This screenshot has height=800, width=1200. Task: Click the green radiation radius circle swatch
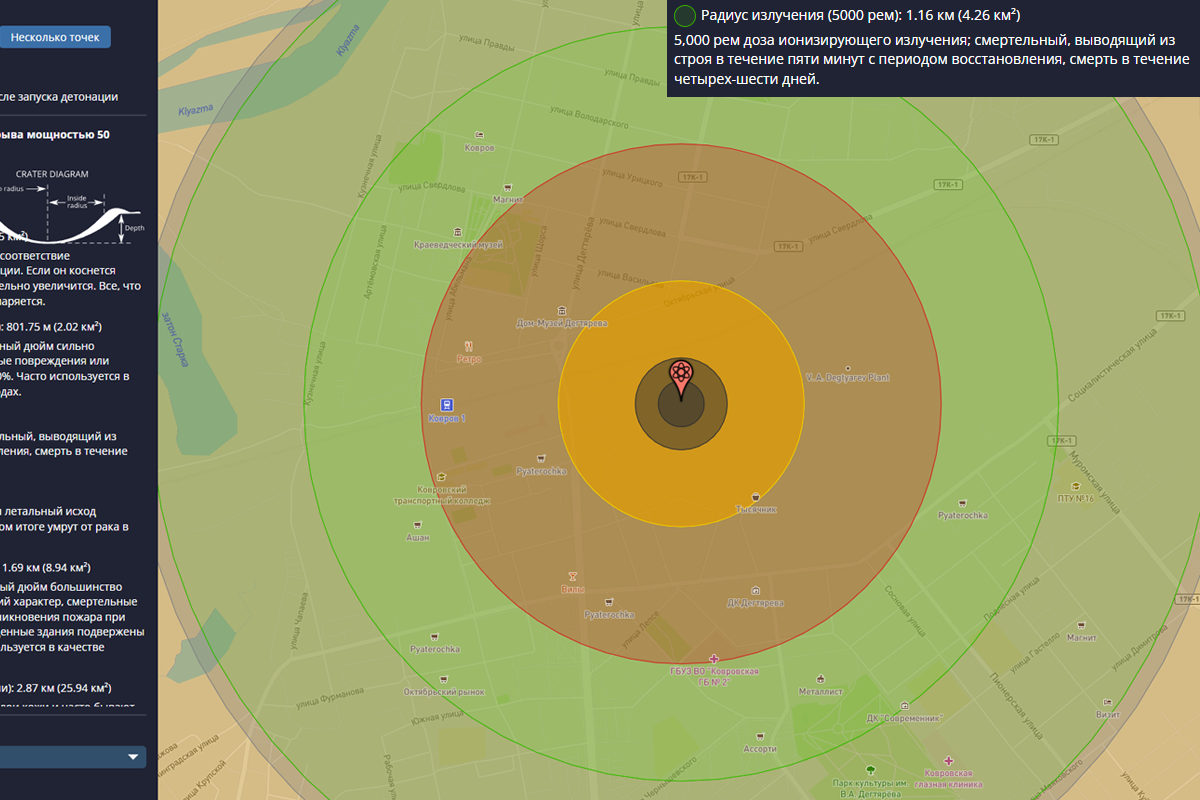(x=685, y=15)
